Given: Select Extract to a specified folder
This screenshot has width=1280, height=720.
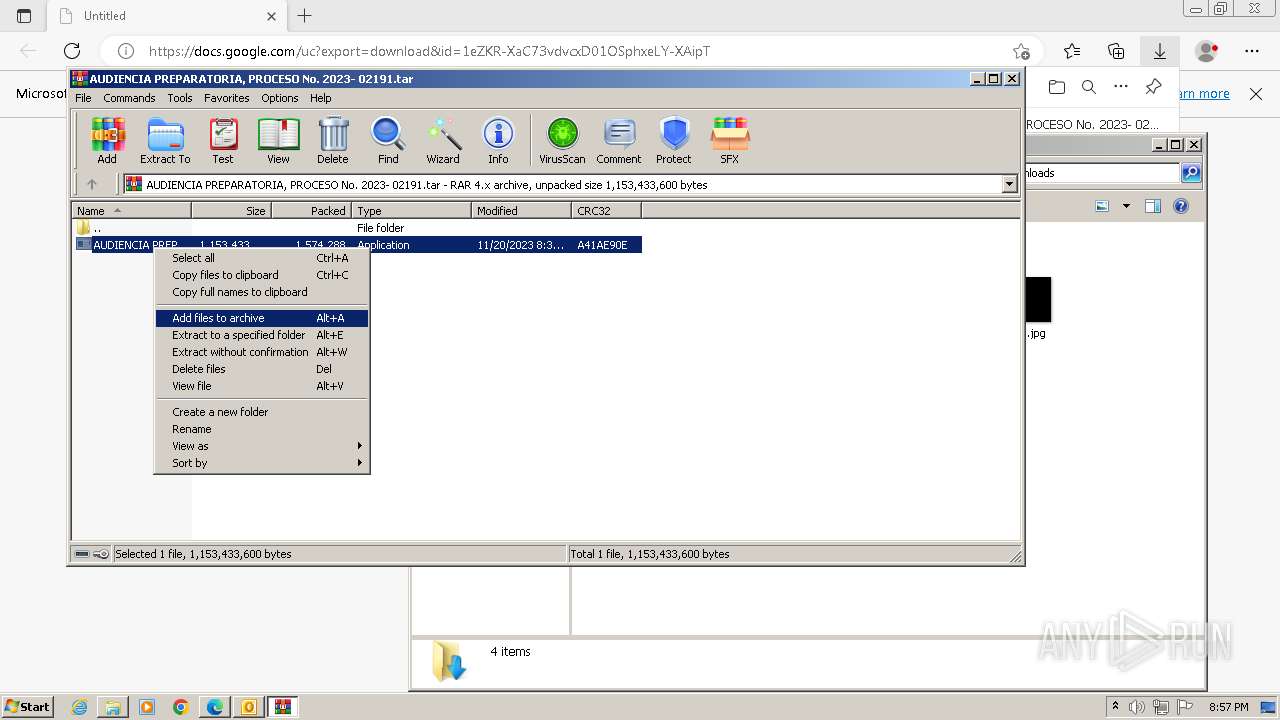Looking at the screenshot, I should coord(262,335).
